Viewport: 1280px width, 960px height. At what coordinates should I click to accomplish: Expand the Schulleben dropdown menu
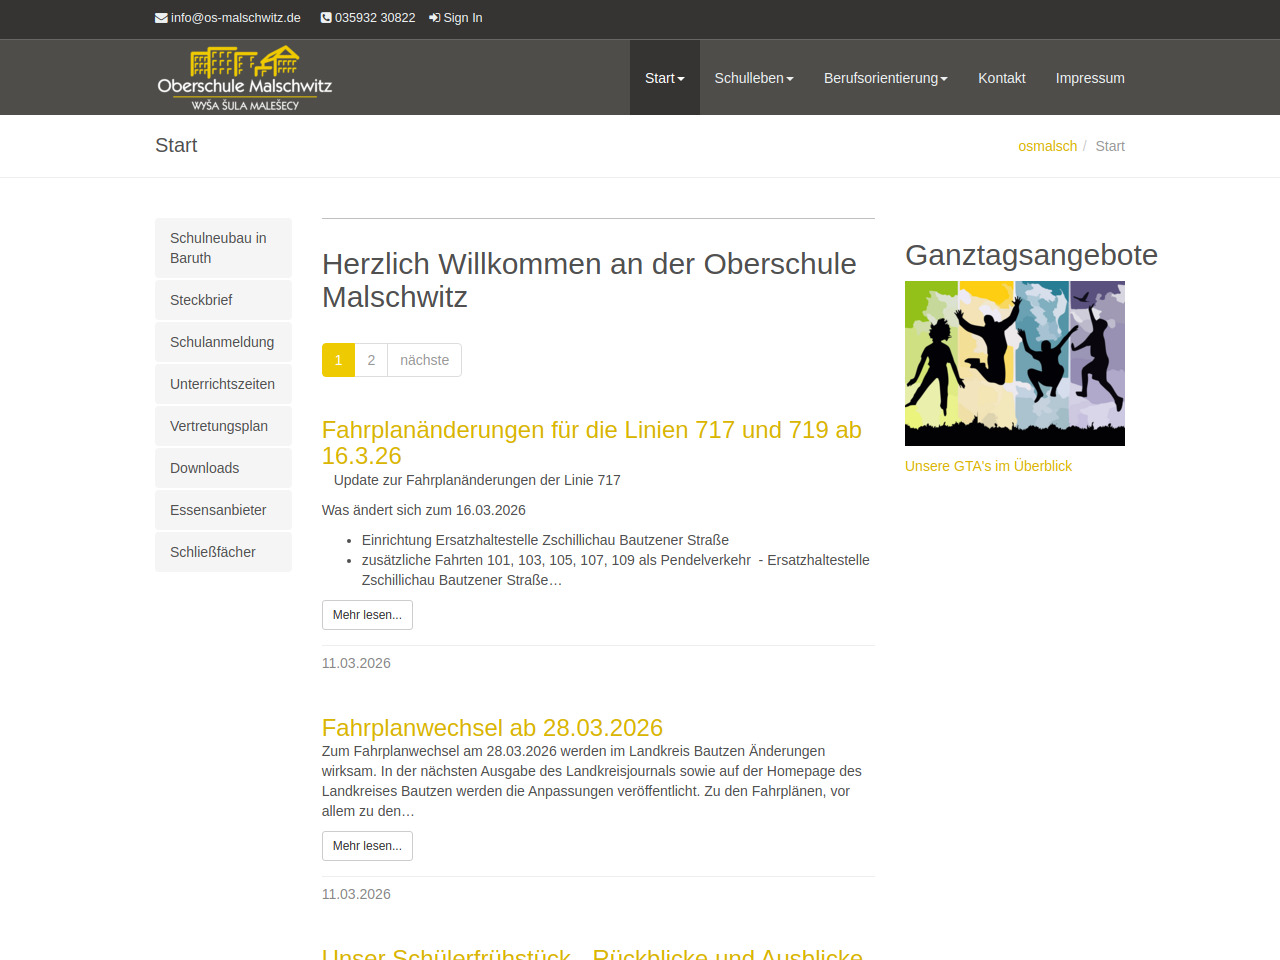coord(754,78)
